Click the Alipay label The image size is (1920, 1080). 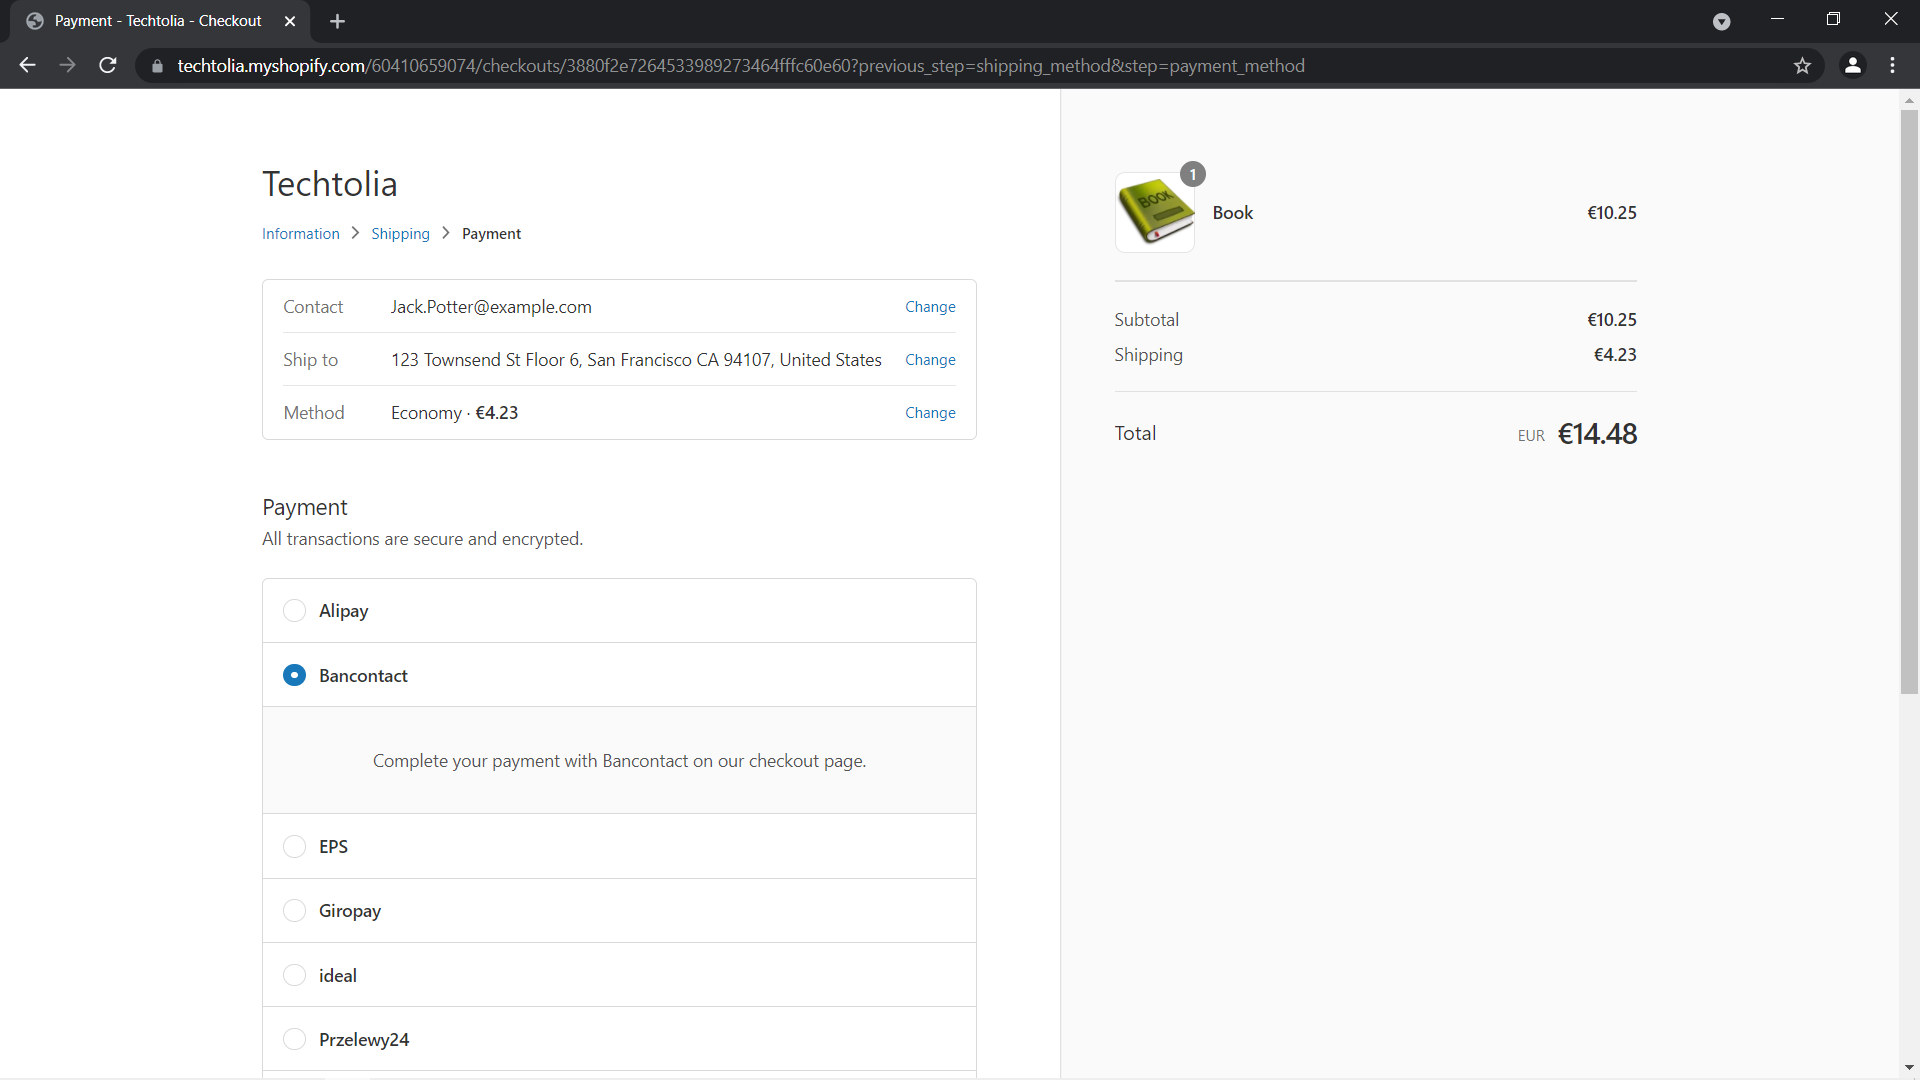[343, 611]
